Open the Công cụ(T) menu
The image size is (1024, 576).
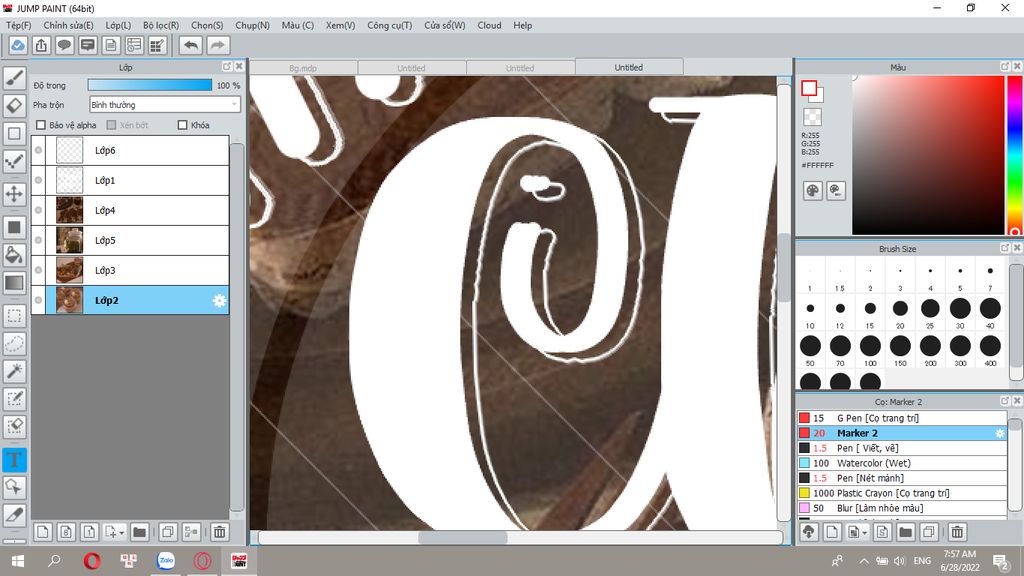click(389, 25)
